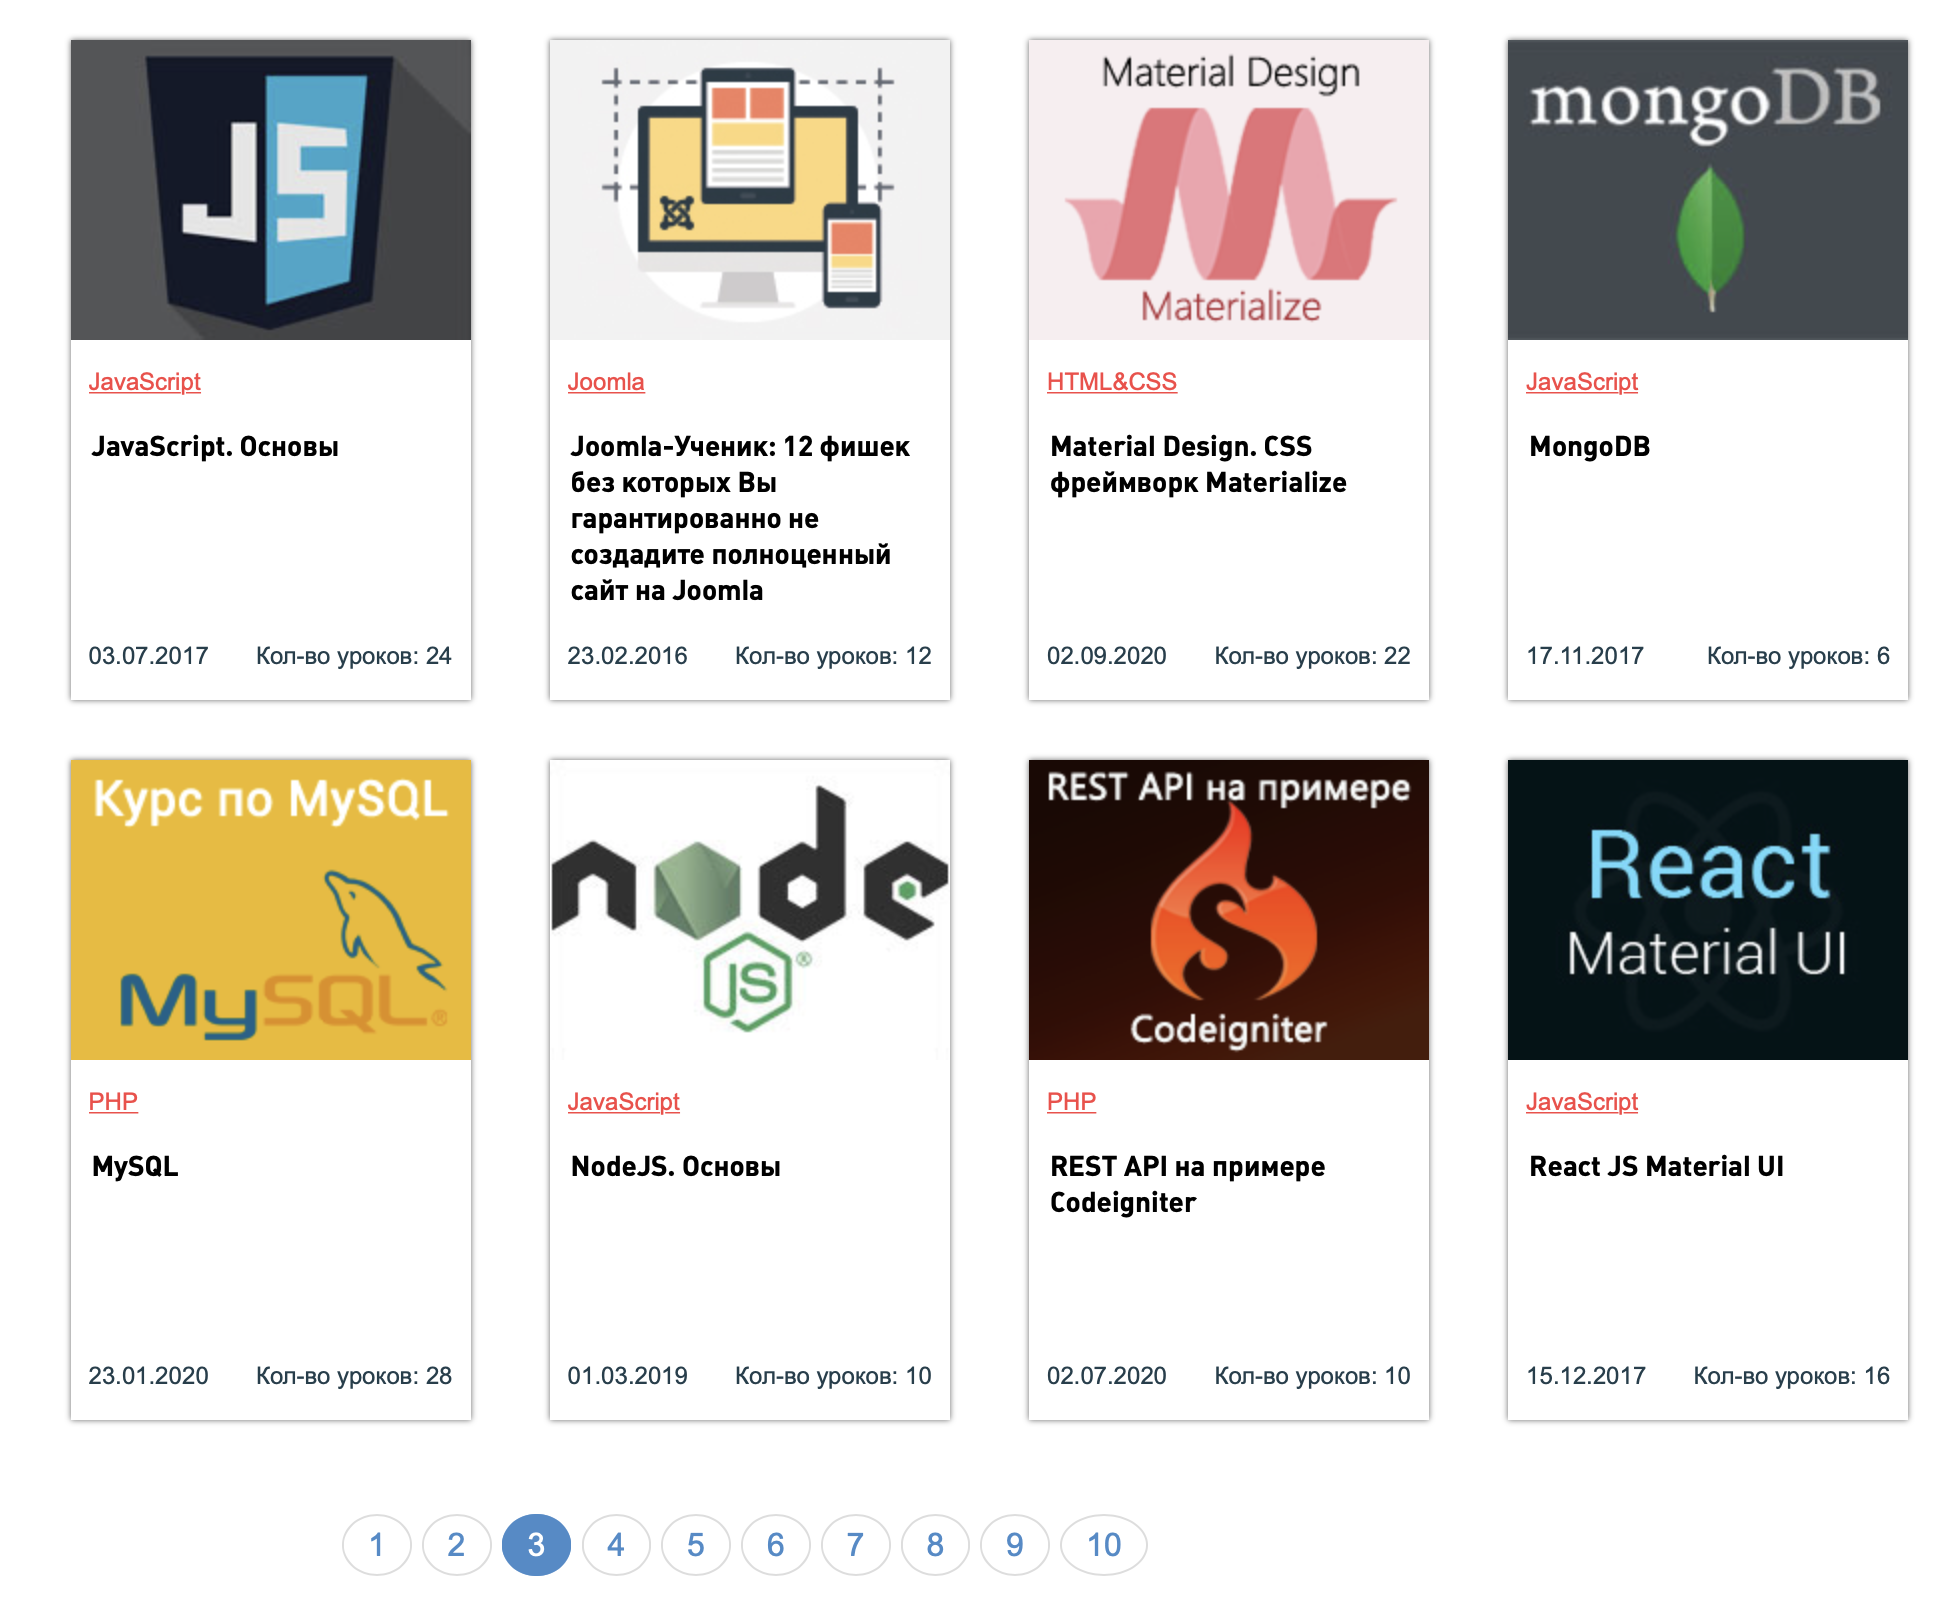Go to pagination page 9
This screenshot has width=1960, height=1600.
click(x=1015, y=1545)
